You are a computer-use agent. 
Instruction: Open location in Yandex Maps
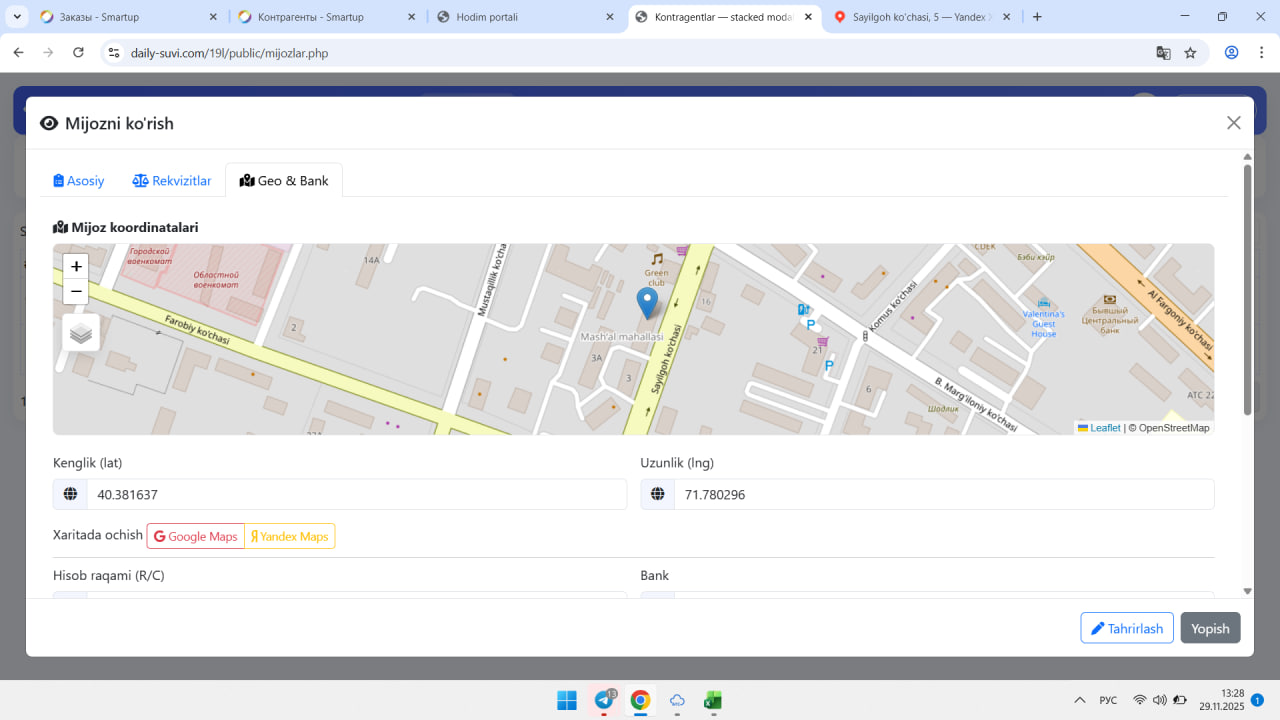290,536
